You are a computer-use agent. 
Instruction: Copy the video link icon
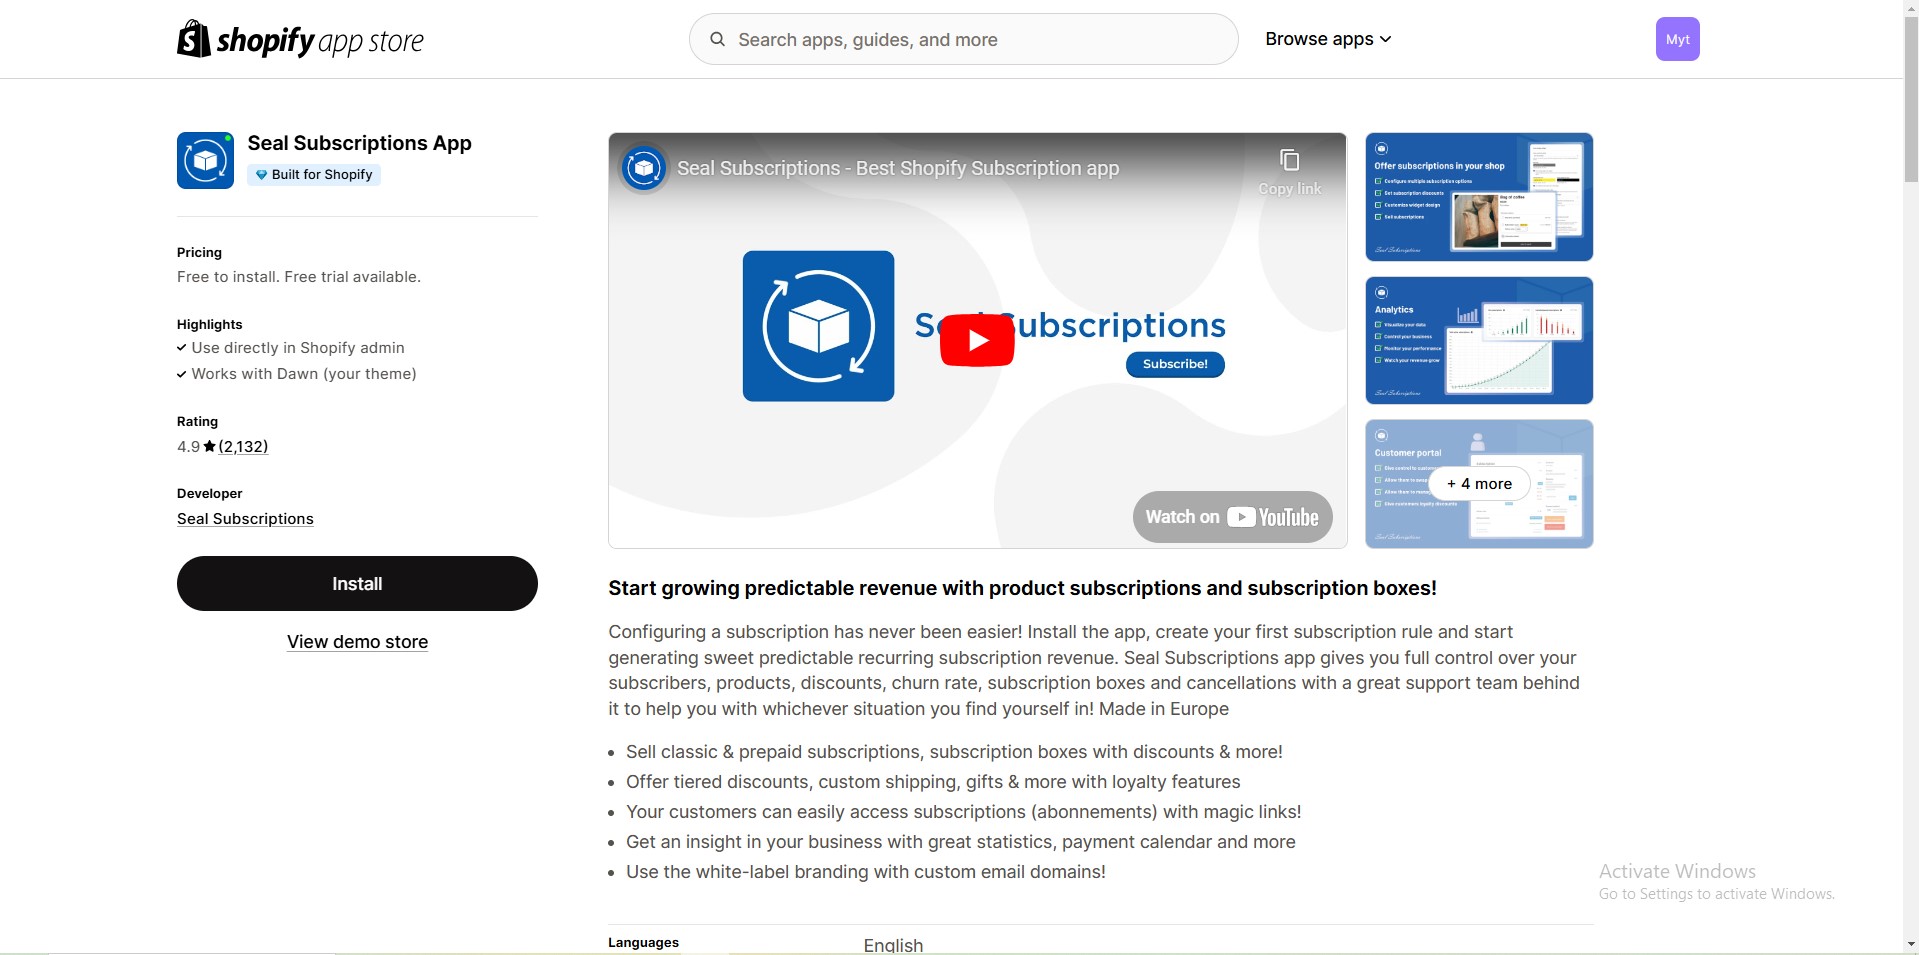1289,161
